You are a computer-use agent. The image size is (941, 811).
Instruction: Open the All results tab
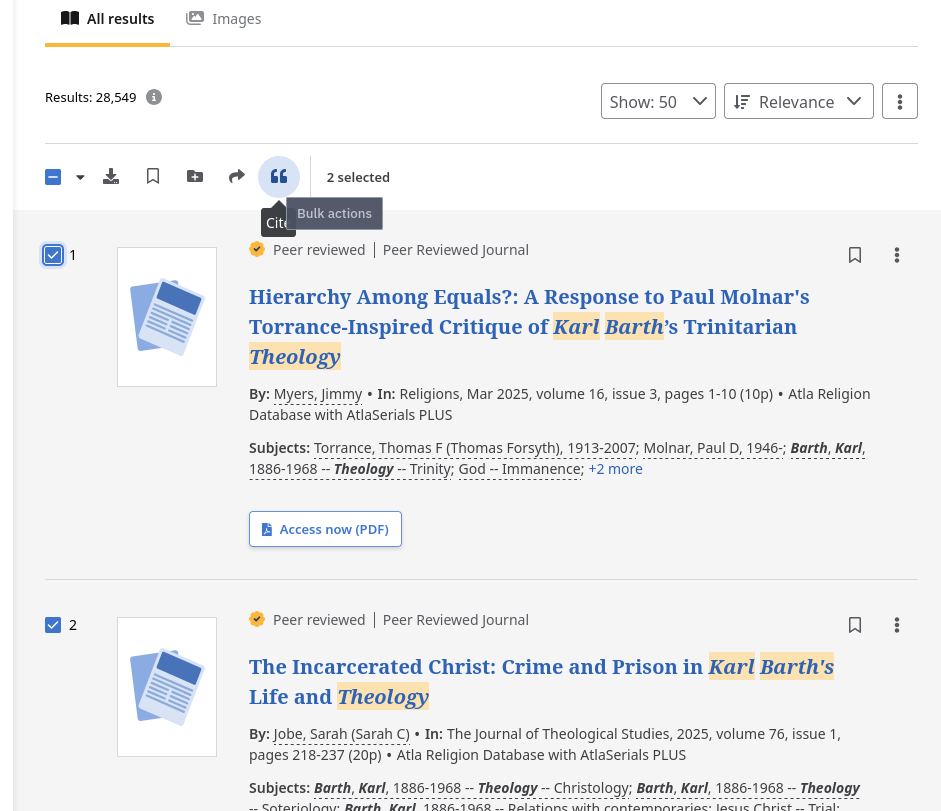[107, 18]
